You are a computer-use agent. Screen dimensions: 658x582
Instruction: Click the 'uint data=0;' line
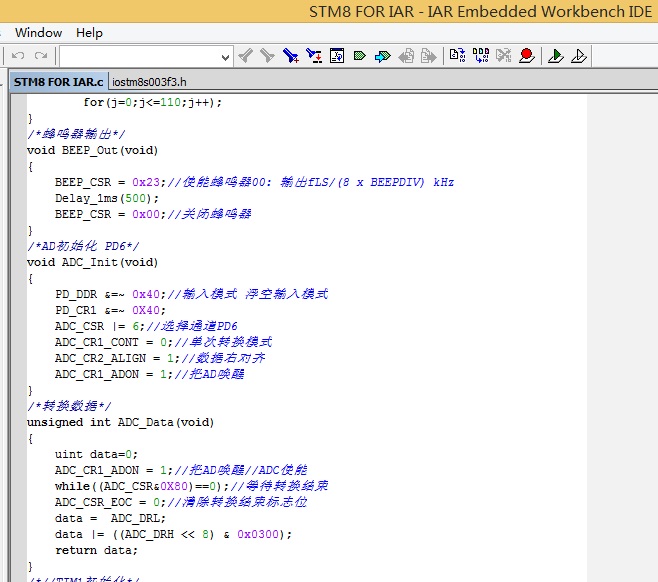point(96,454)
